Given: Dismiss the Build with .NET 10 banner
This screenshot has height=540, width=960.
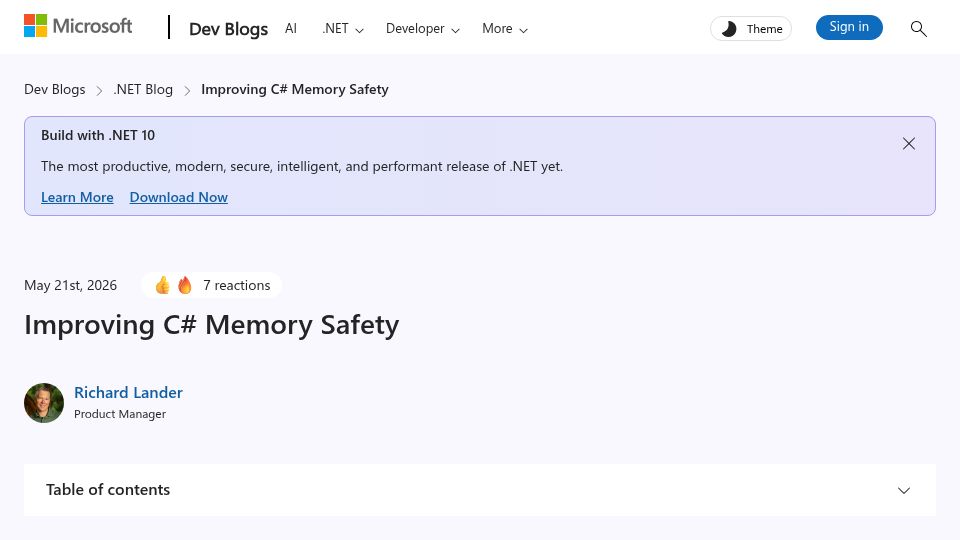Looking at the screenshot, I should pos(909,143).
